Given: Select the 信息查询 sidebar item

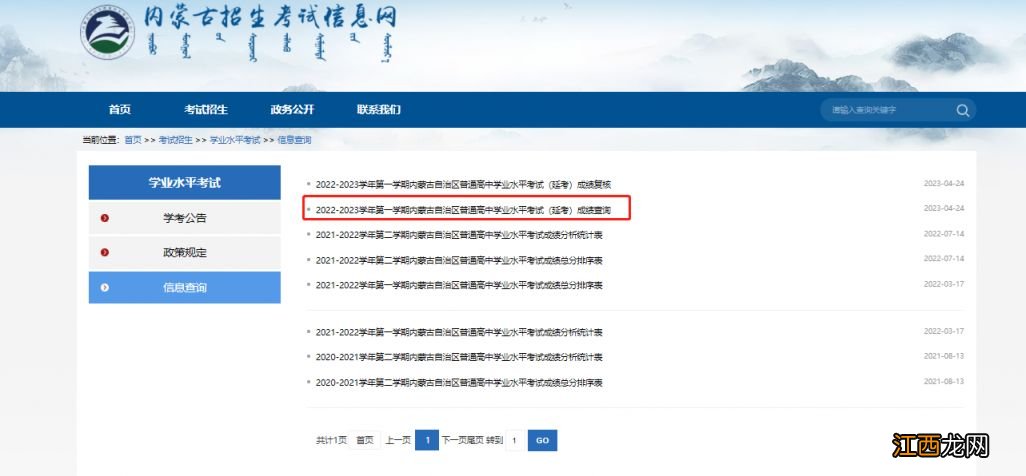Looking at the screenshot, I should pos(185,287).
